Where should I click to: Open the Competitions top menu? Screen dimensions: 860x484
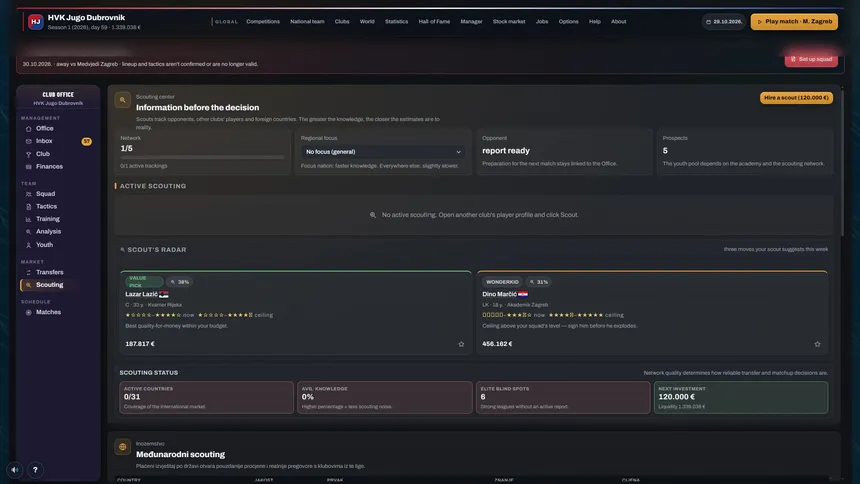263,21
